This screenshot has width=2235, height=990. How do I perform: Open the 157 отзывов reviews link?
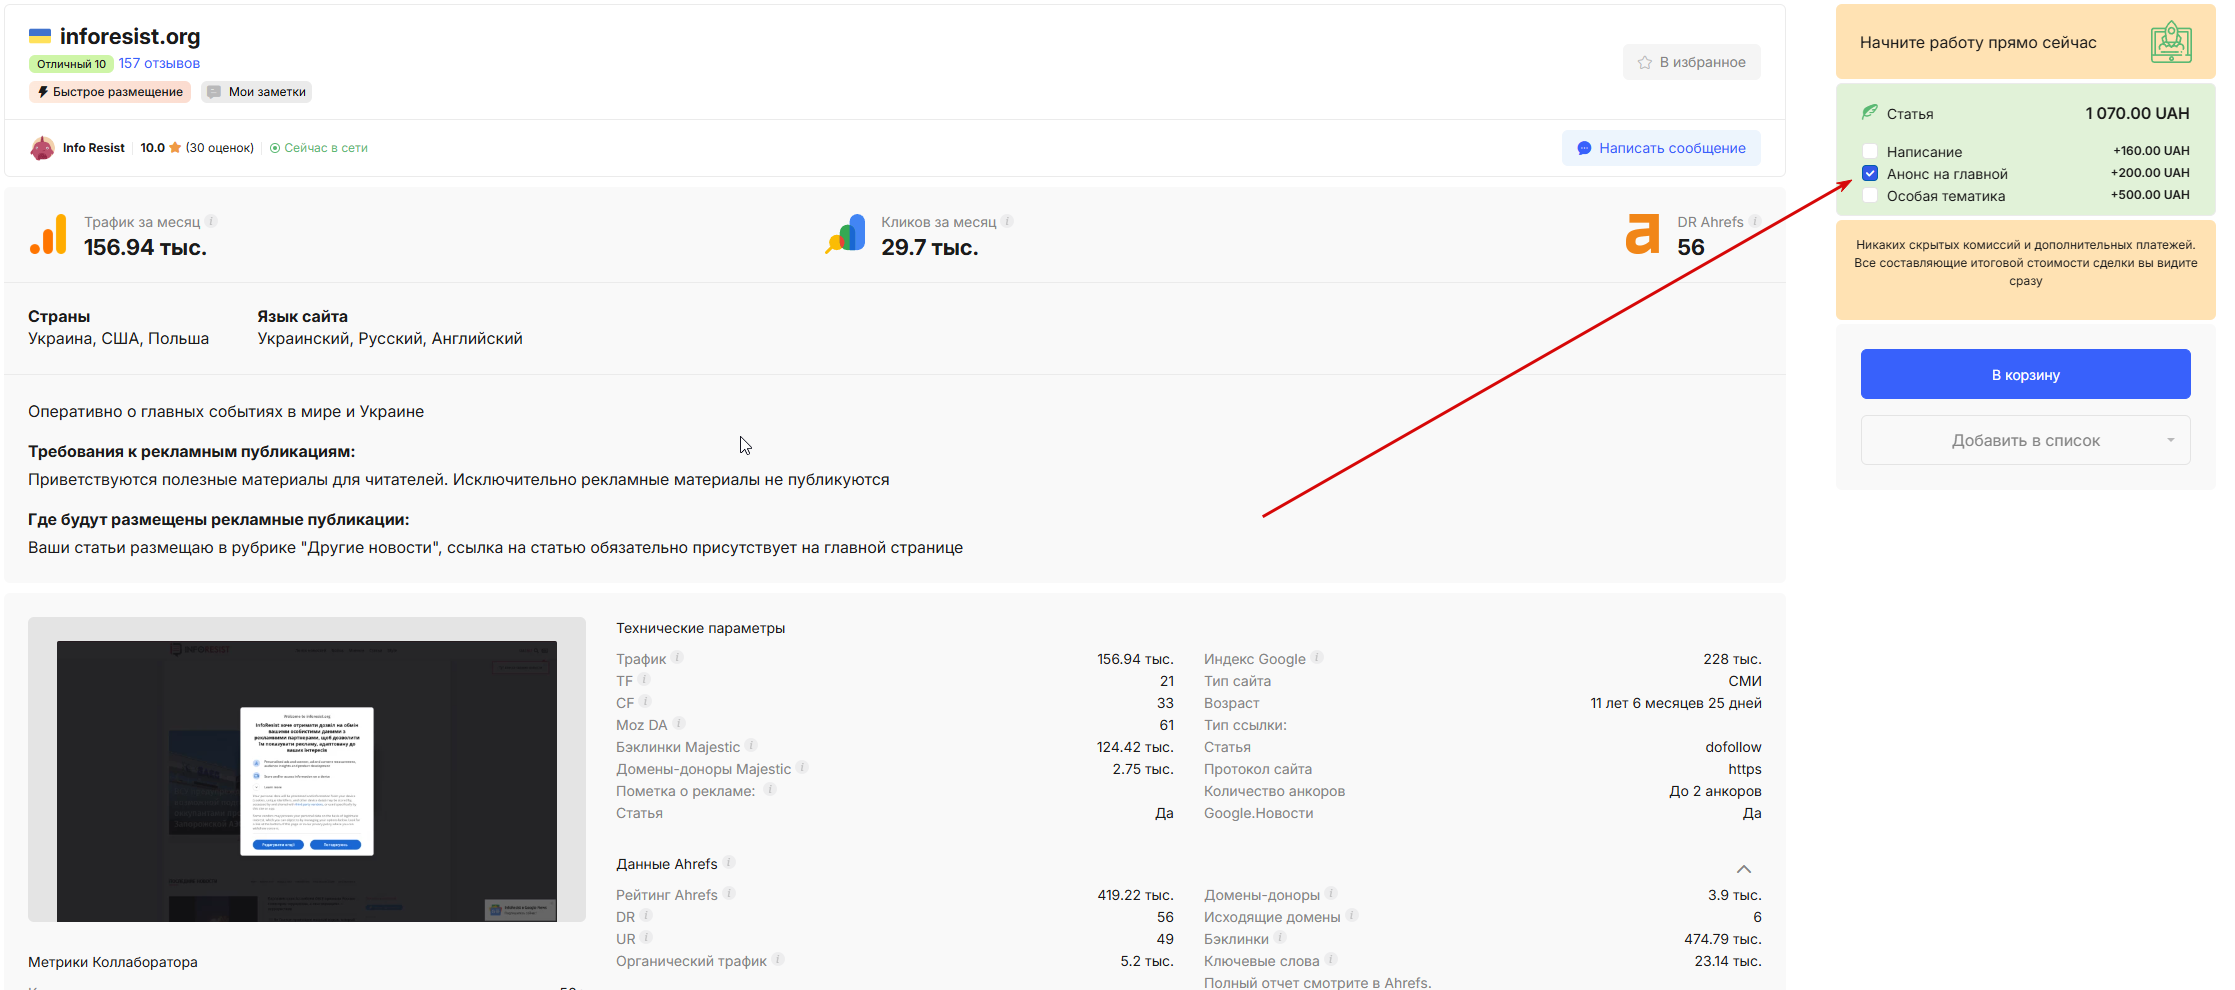click(159, 63)
